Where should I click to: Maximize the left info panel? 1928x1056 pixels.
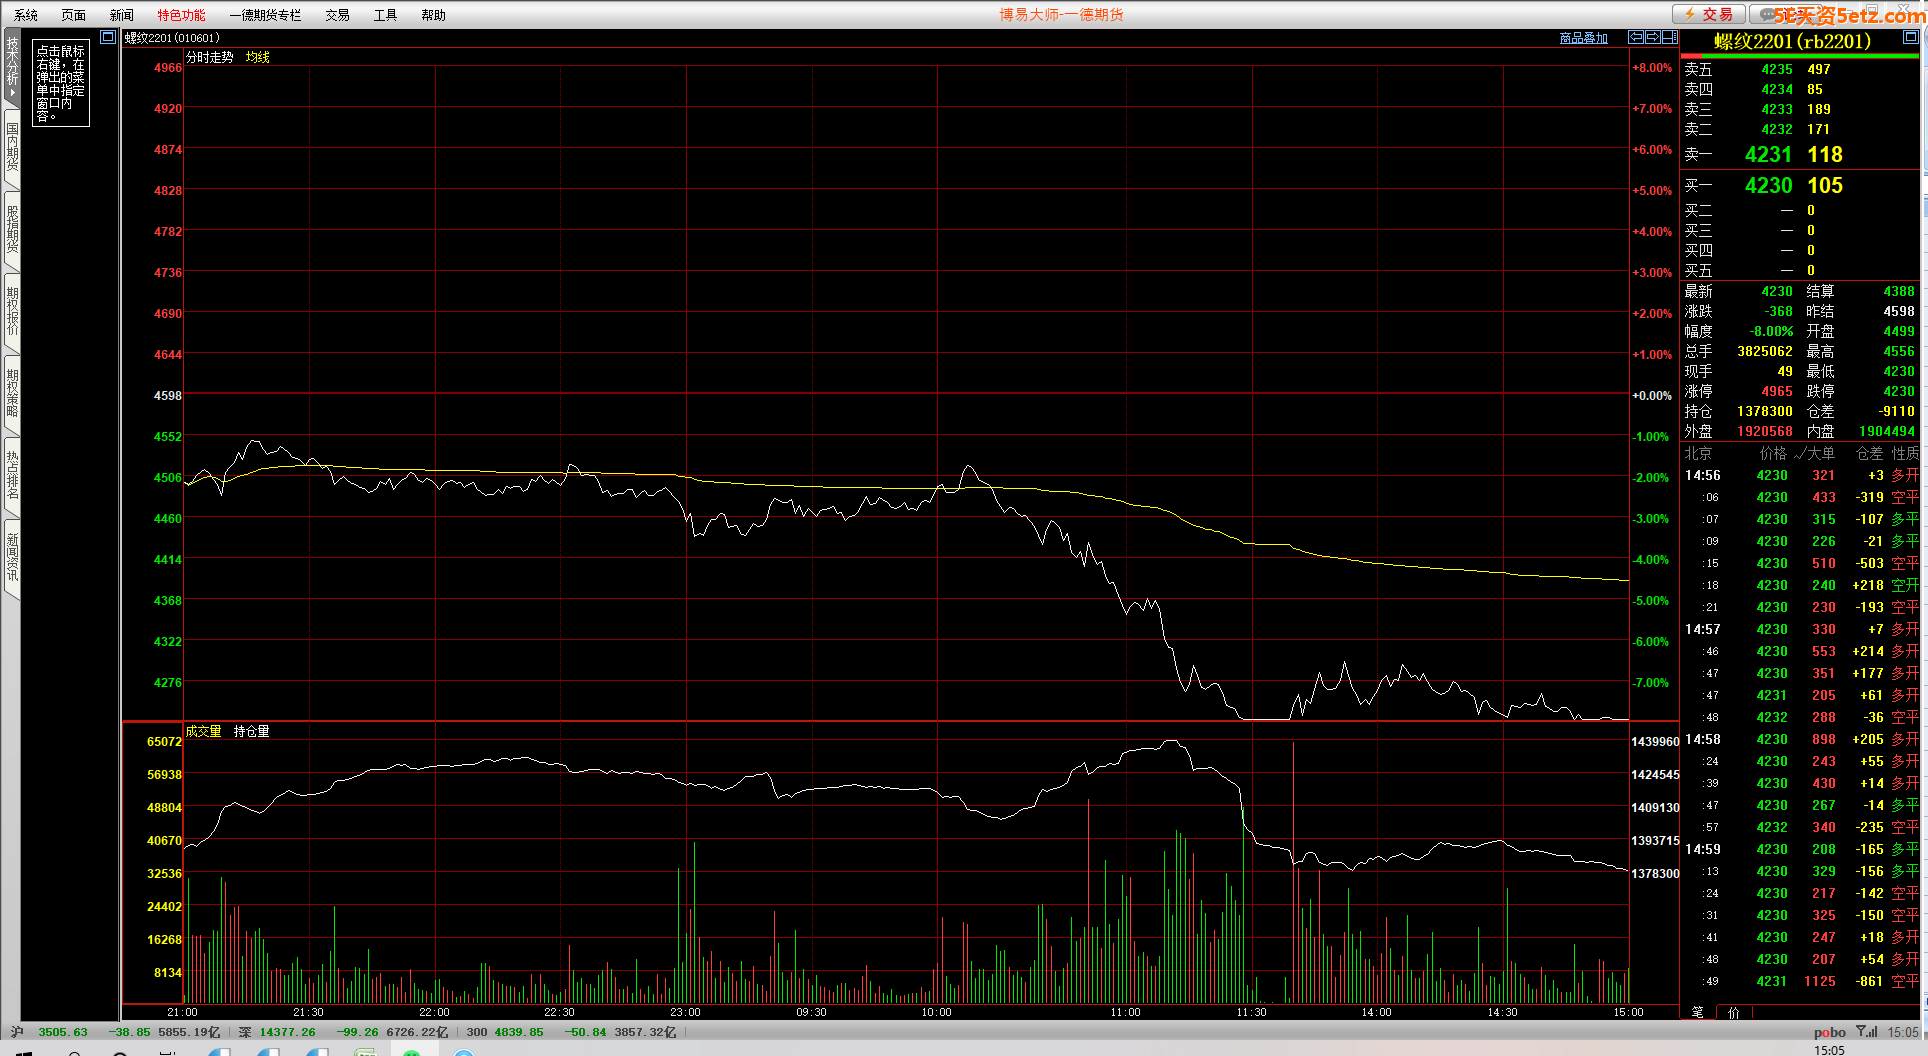click(x=108, y=37)
